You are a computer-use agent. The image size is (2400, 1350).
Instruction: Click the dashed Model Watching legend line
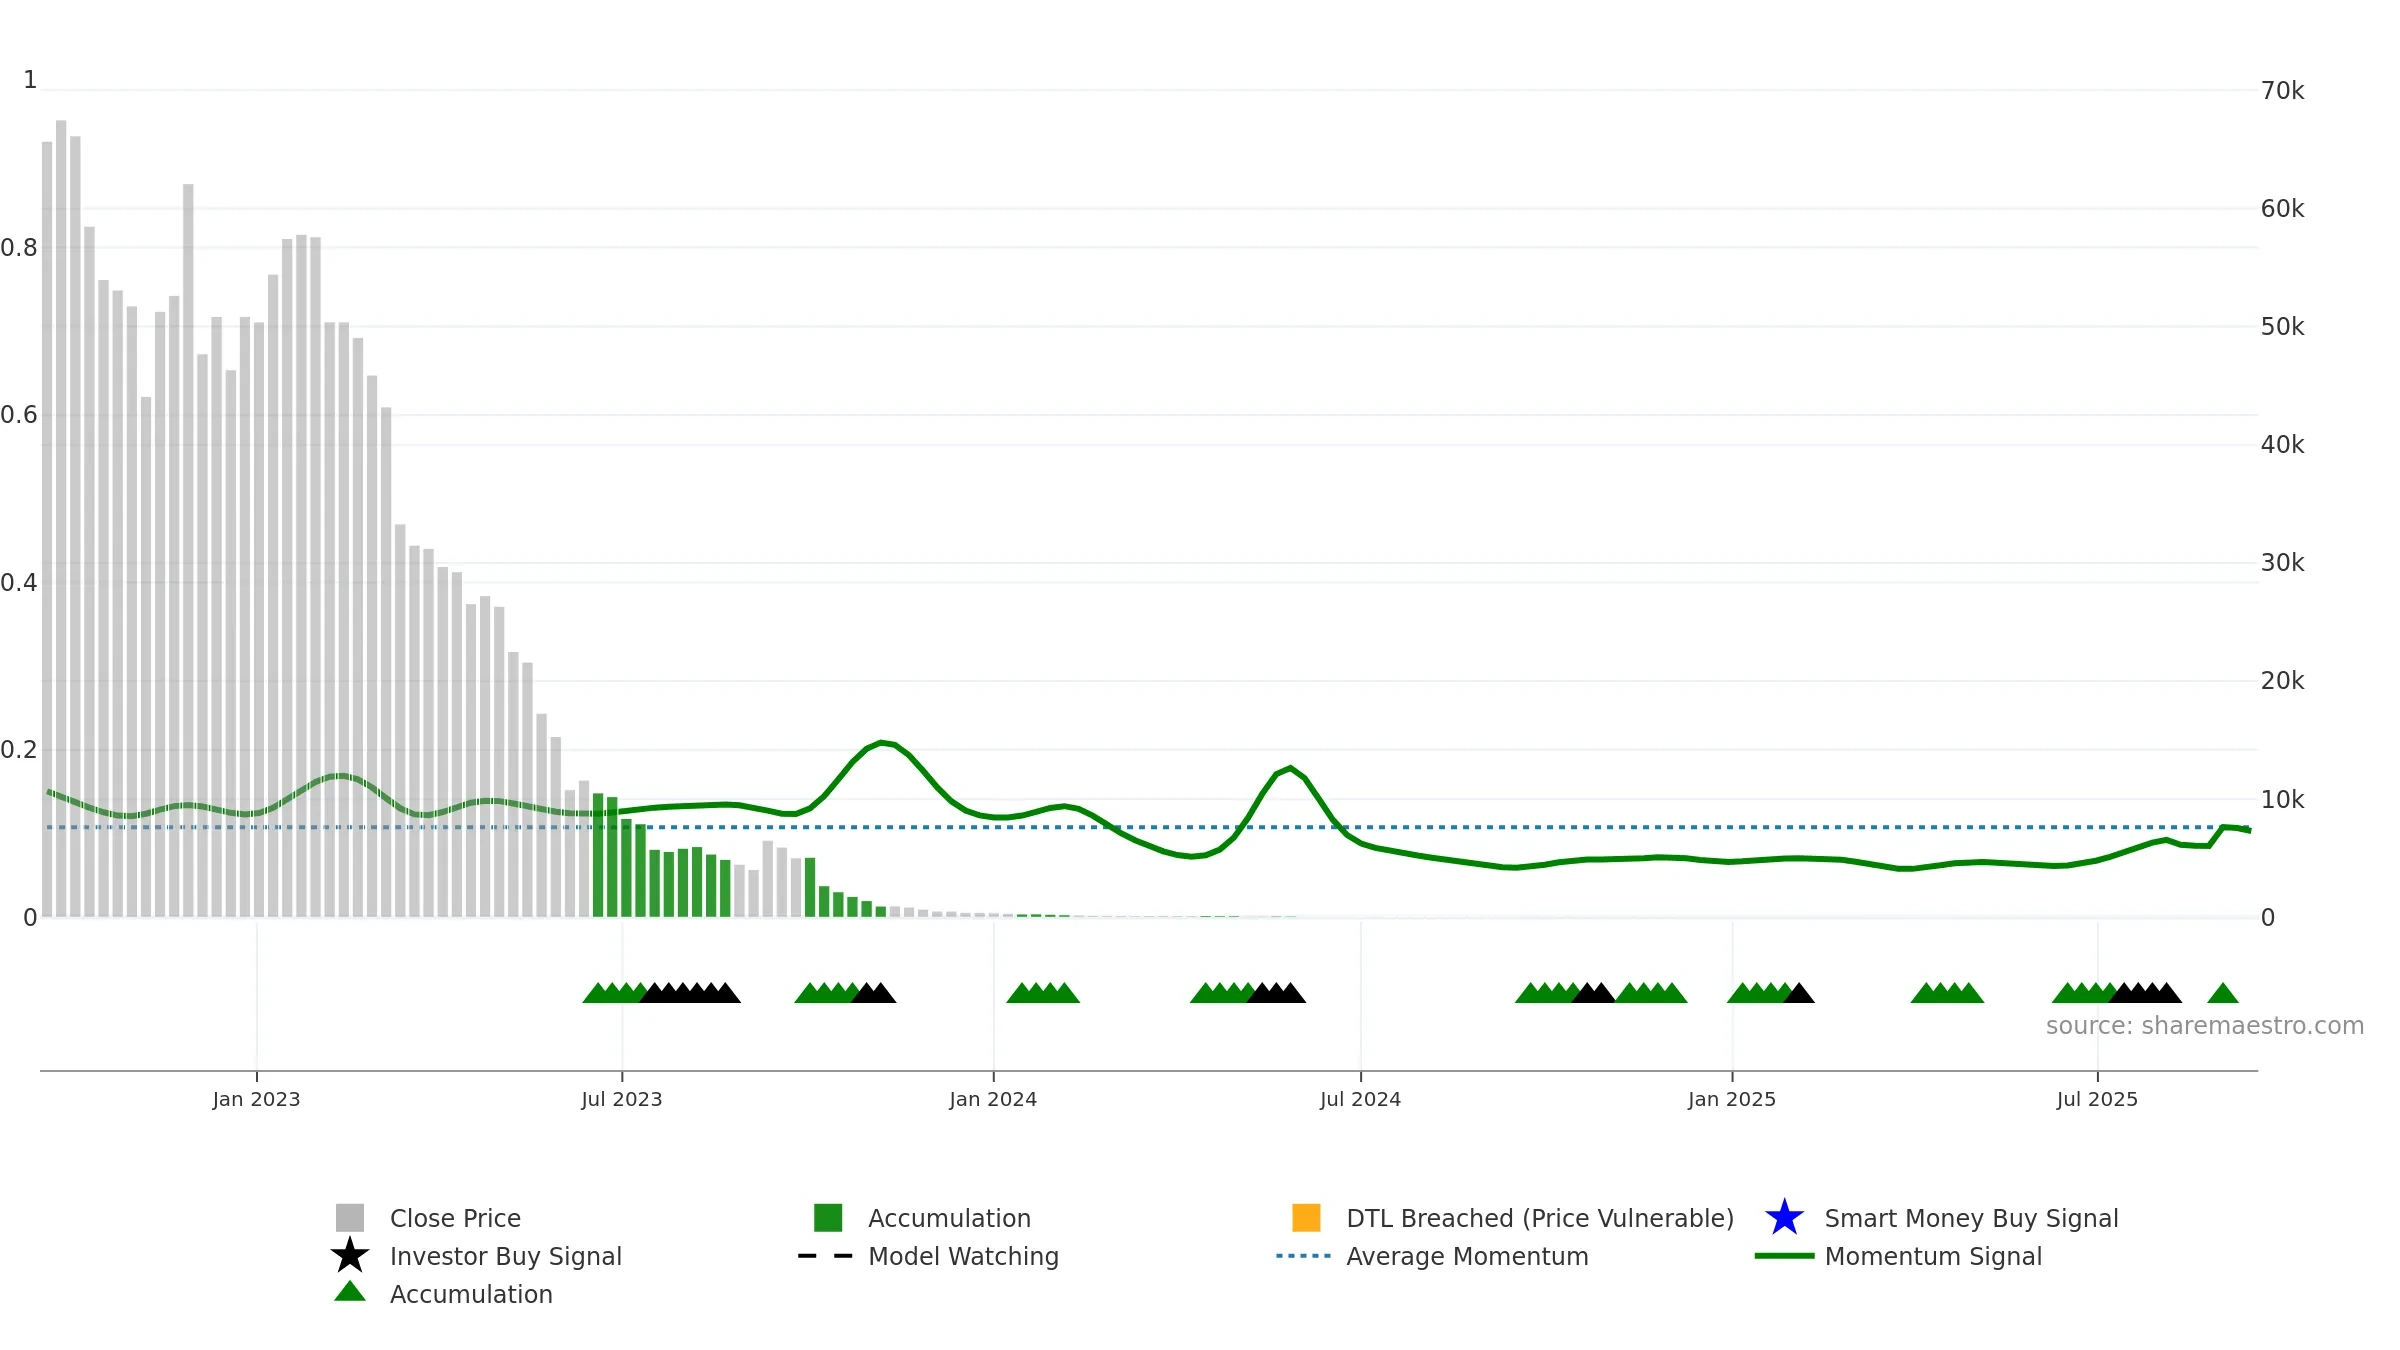825,1256
